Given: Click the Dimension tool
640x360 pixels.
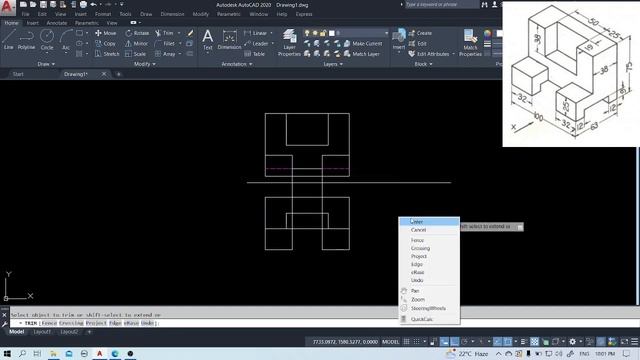Looking at the screenshot, I should coord(229,40).
